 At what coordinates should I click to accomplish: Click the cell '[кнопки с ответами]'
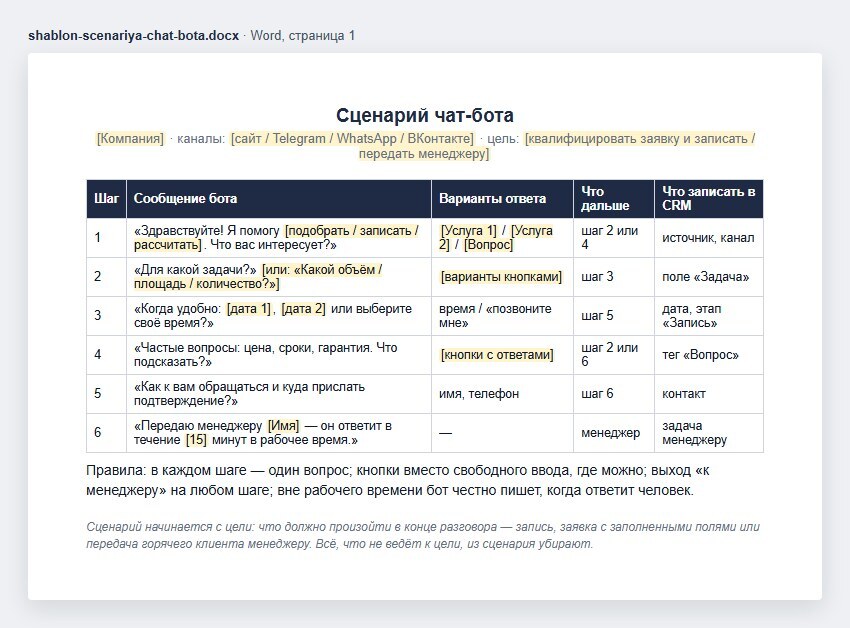point(502,355)
